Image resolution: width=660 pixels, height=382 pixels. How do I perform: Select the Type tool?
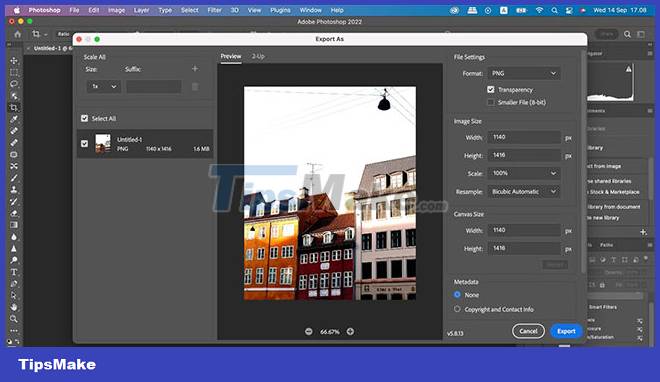[14, 272]
